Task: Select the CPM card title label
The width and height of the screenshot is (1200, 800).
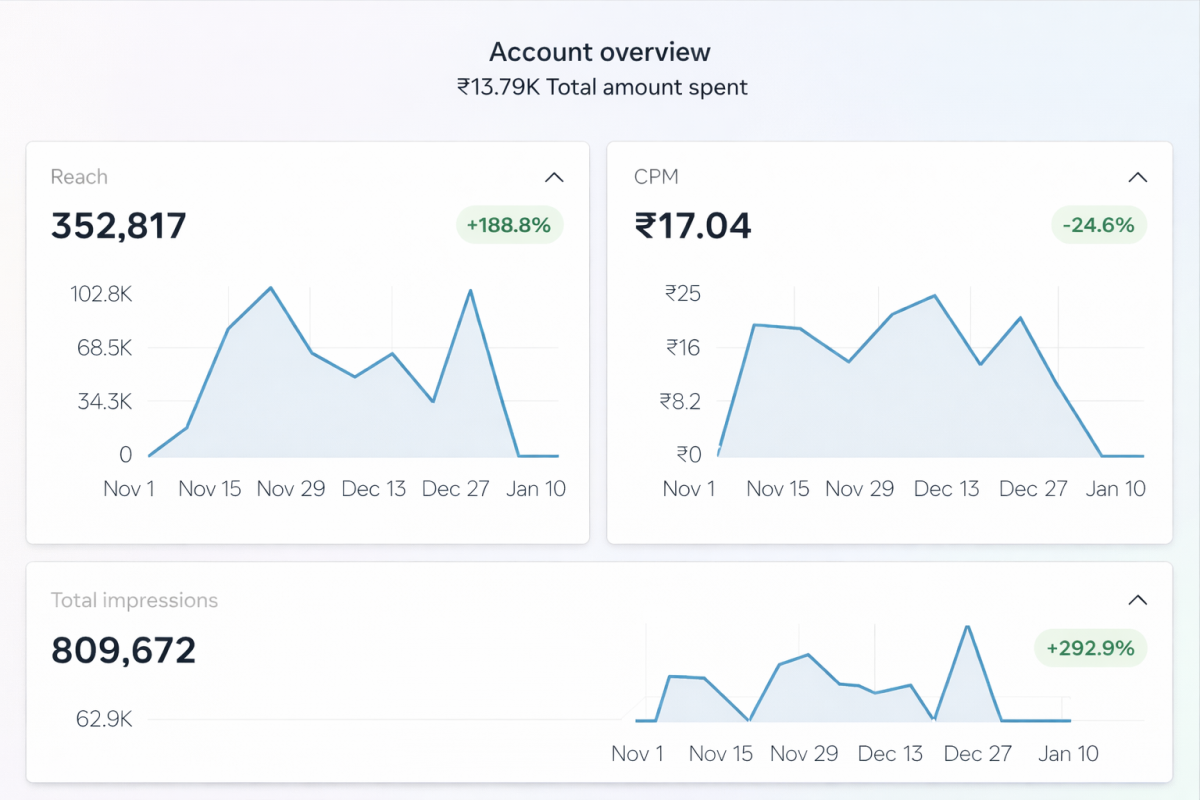Action: click(x=656, y=177)
